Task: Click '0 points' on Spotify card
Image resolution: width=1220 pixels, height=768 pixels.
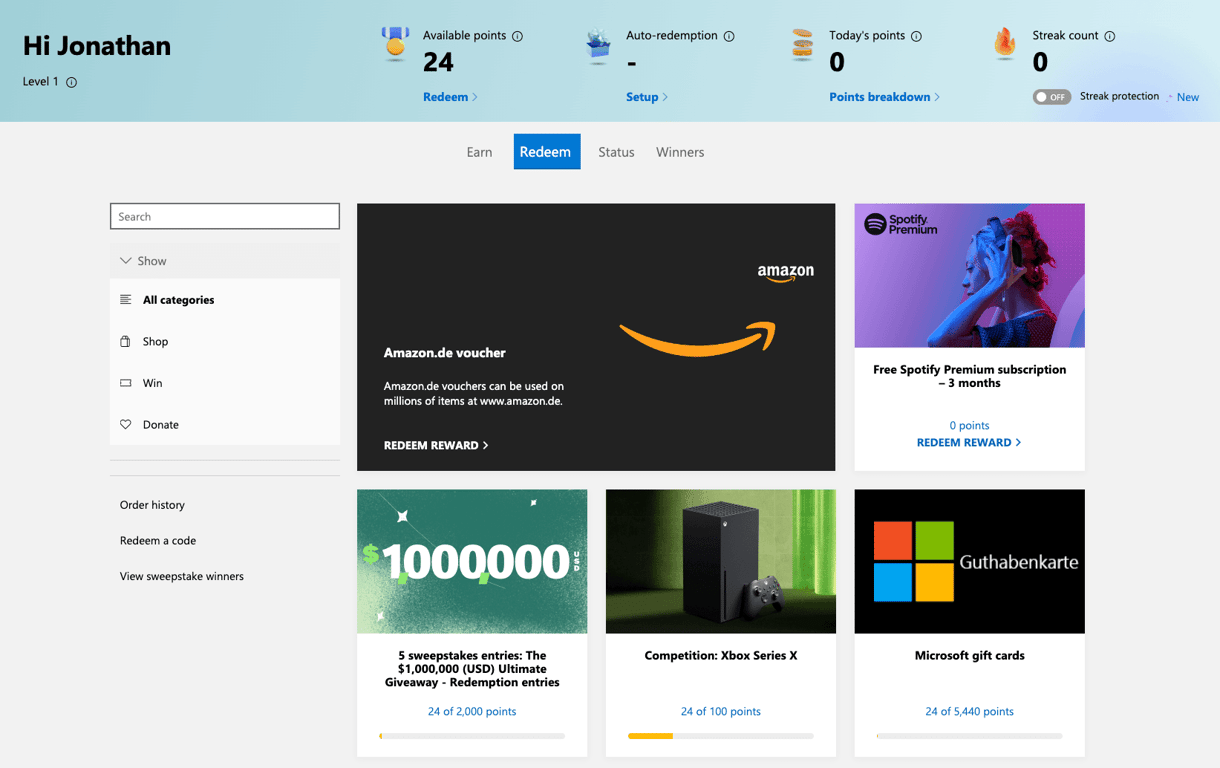Action: [969, 425]
